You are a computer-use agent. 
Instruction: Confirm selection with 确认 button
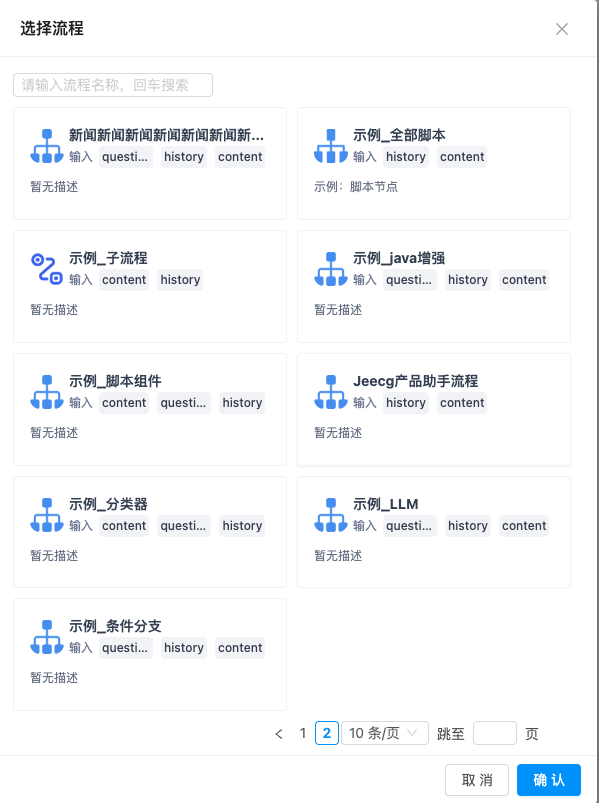pyautogui.click(x=549, y=780)
